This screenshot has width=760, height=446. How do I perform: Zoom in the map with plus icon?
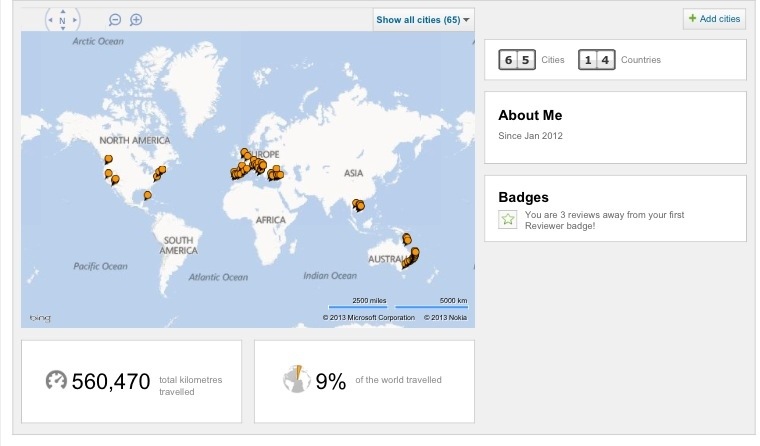pyautogui.click(x=136, y=20)
